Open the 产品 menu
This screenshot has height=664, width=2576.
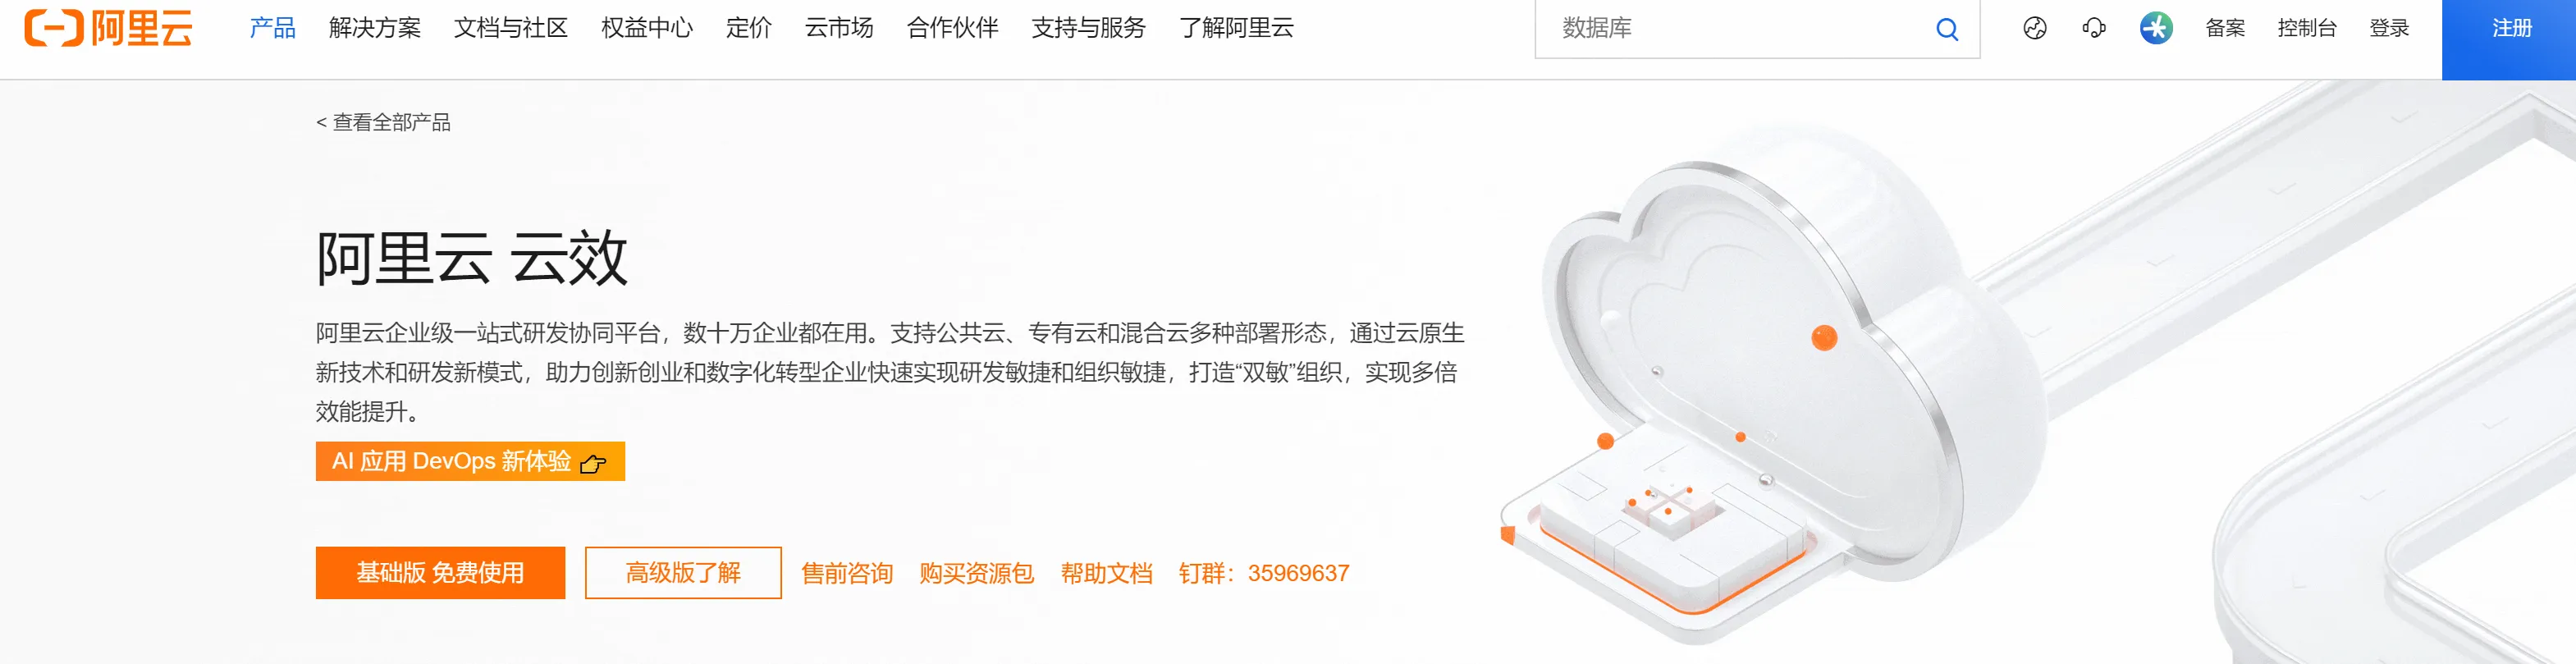(x=272, y=28)
